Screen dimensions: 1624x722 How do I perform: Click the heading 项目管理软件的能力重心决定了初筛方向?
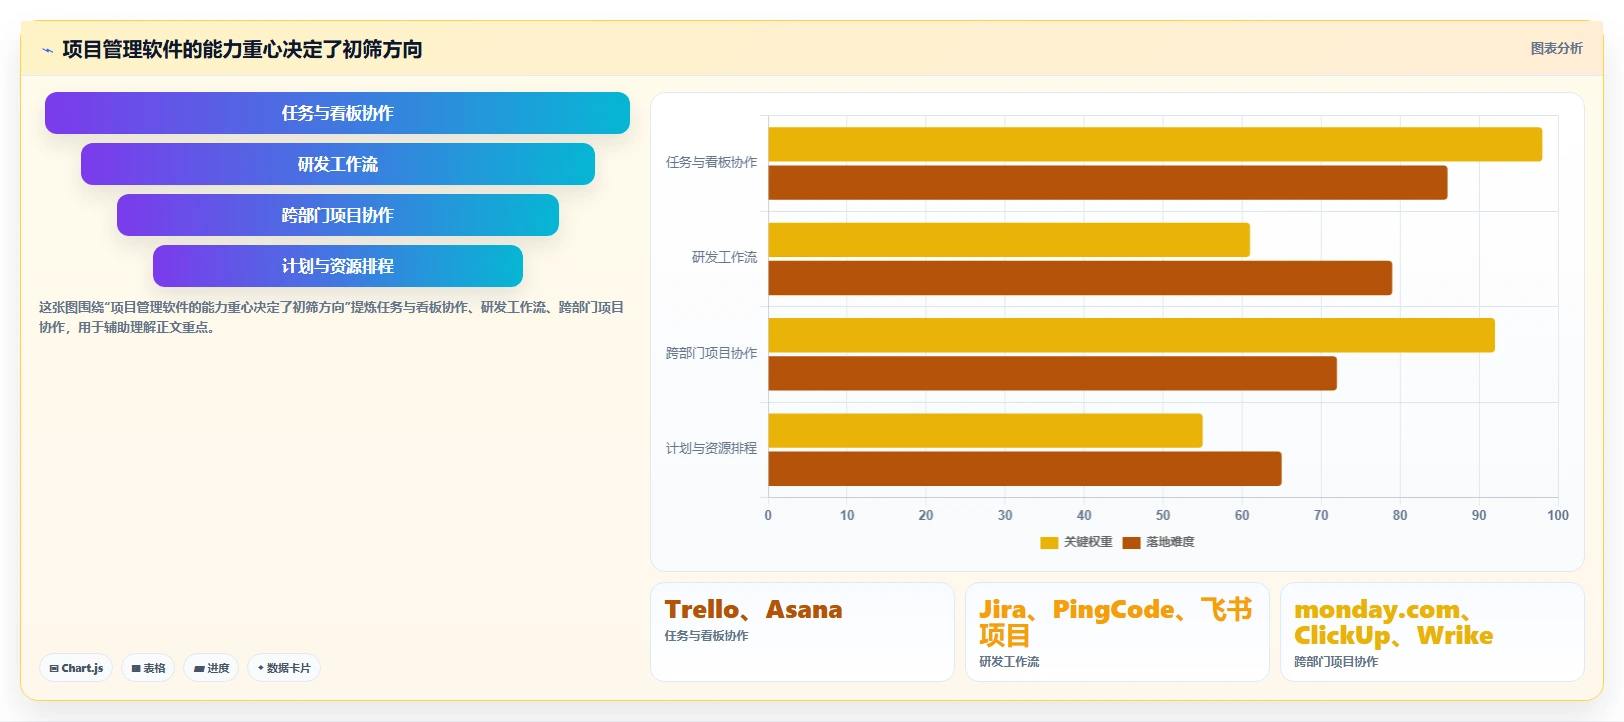(x=242, y=49)
